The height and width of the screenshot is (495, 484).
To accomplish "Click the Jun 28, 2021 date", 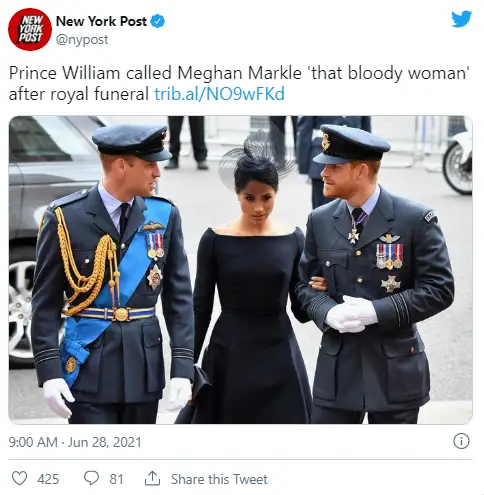I will tap(105, 442).
